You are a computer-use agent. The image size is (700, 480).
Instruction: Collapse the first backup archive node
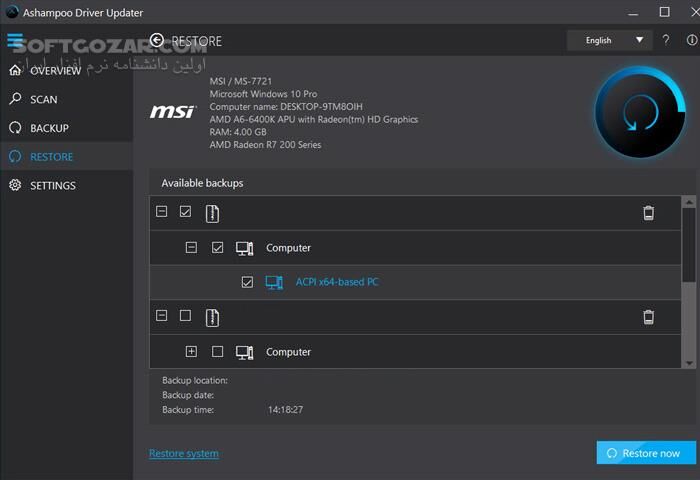(x=161, y=212)
